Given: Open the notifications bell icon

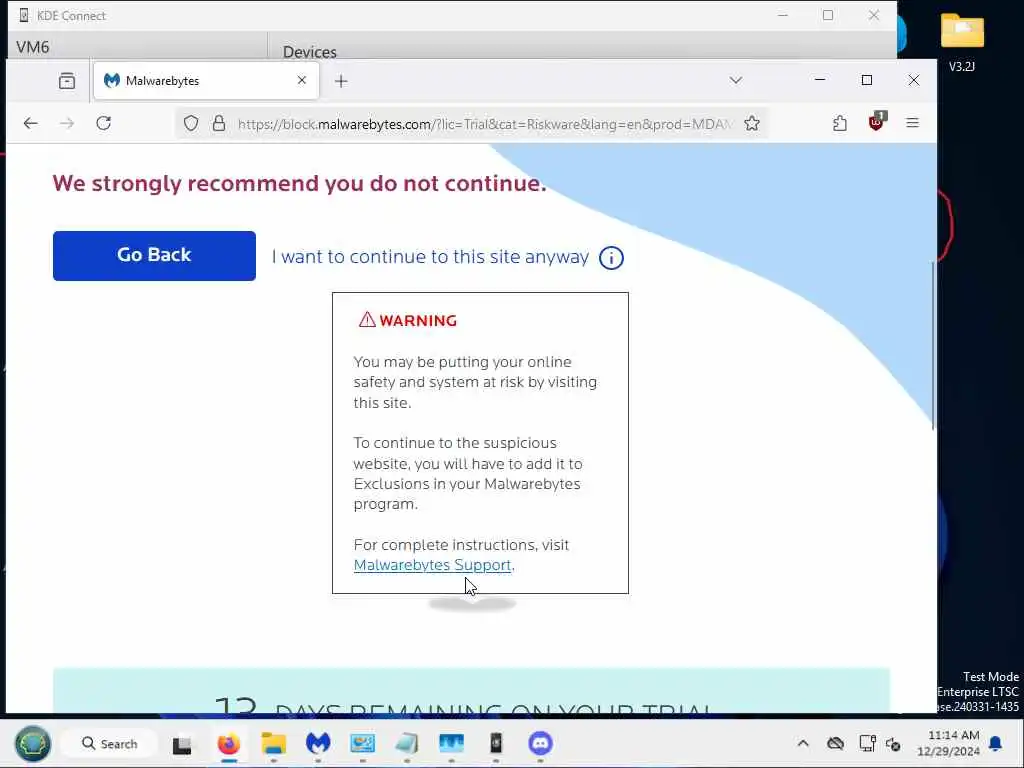Looking at the screenshot, I should (995, 743).
